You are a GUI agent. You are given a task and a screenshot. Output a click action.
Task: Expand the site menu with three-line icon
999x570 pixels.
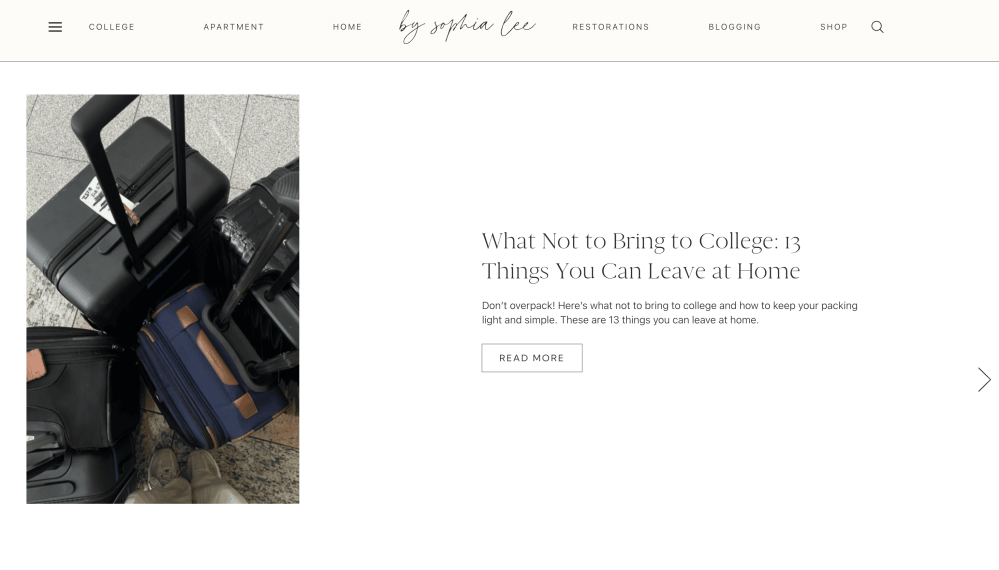coord(55,27)
